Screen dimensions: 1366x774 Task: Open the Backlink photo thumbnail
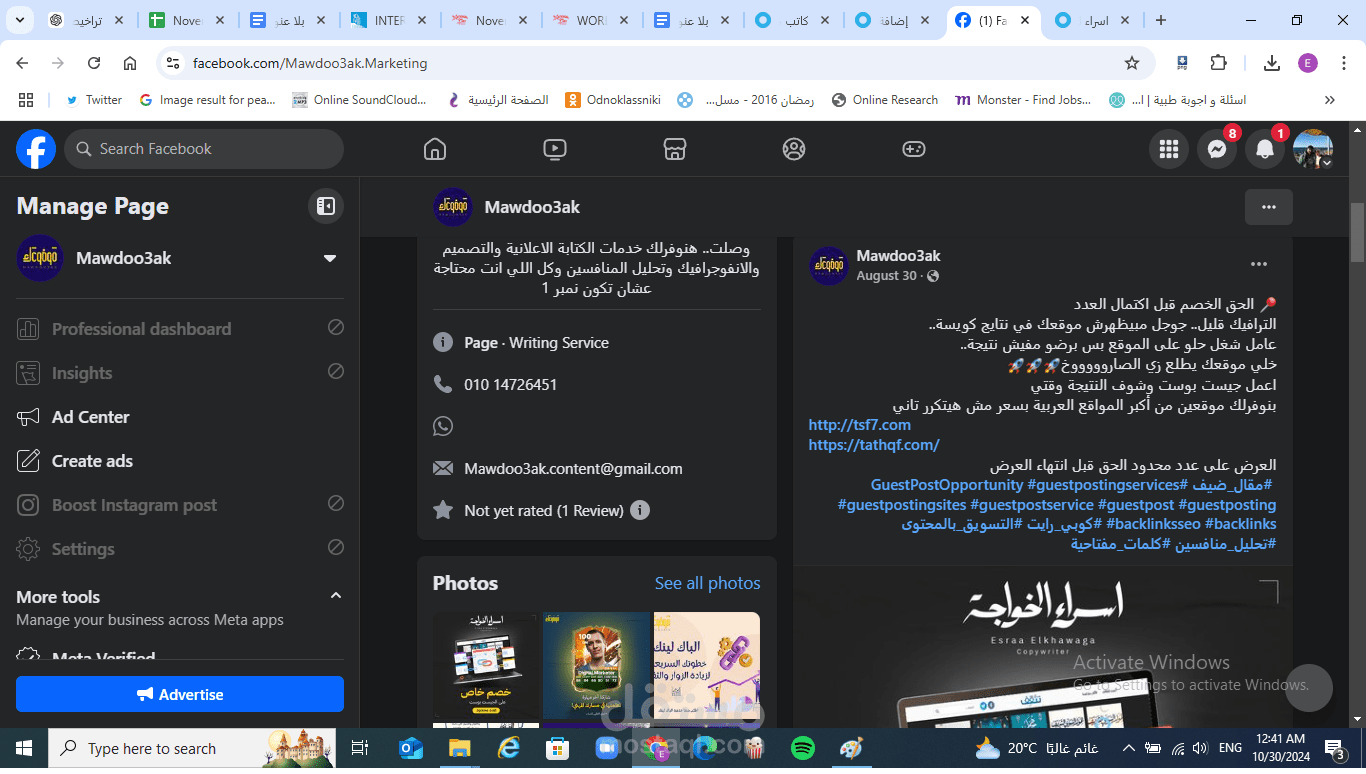coord(707,667)
